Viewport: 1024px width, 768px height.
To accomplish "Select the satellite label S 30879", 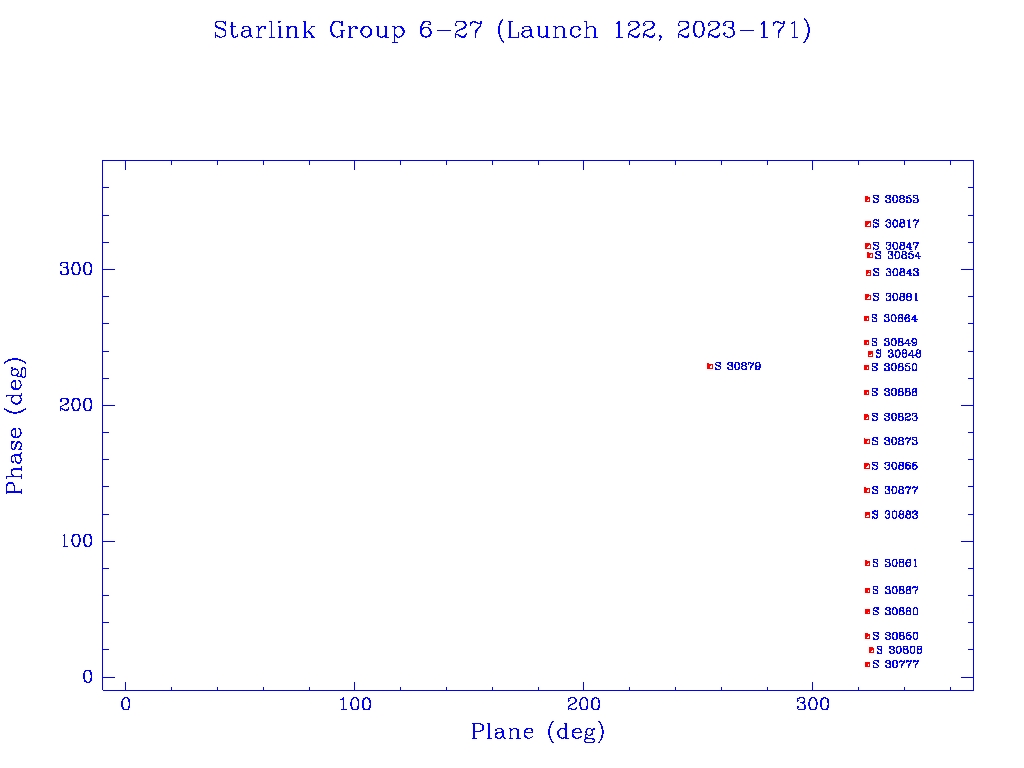I will [x=738, y=366].
